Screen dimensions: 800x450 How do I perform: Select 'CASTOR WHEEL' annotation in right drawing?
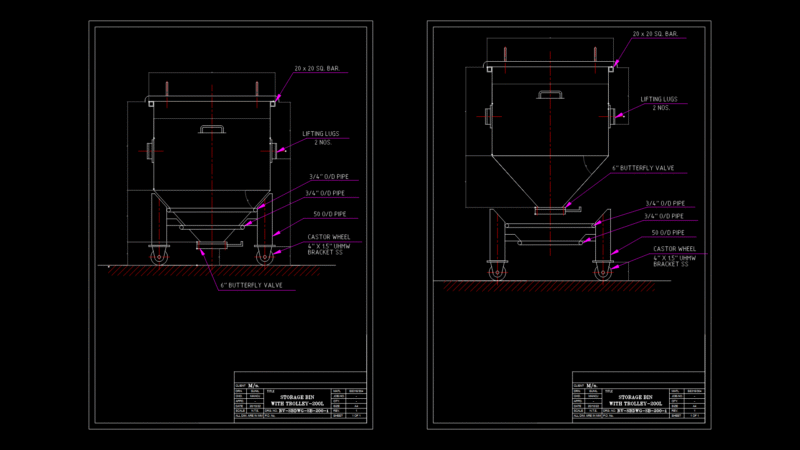click(x=674, y=248)
